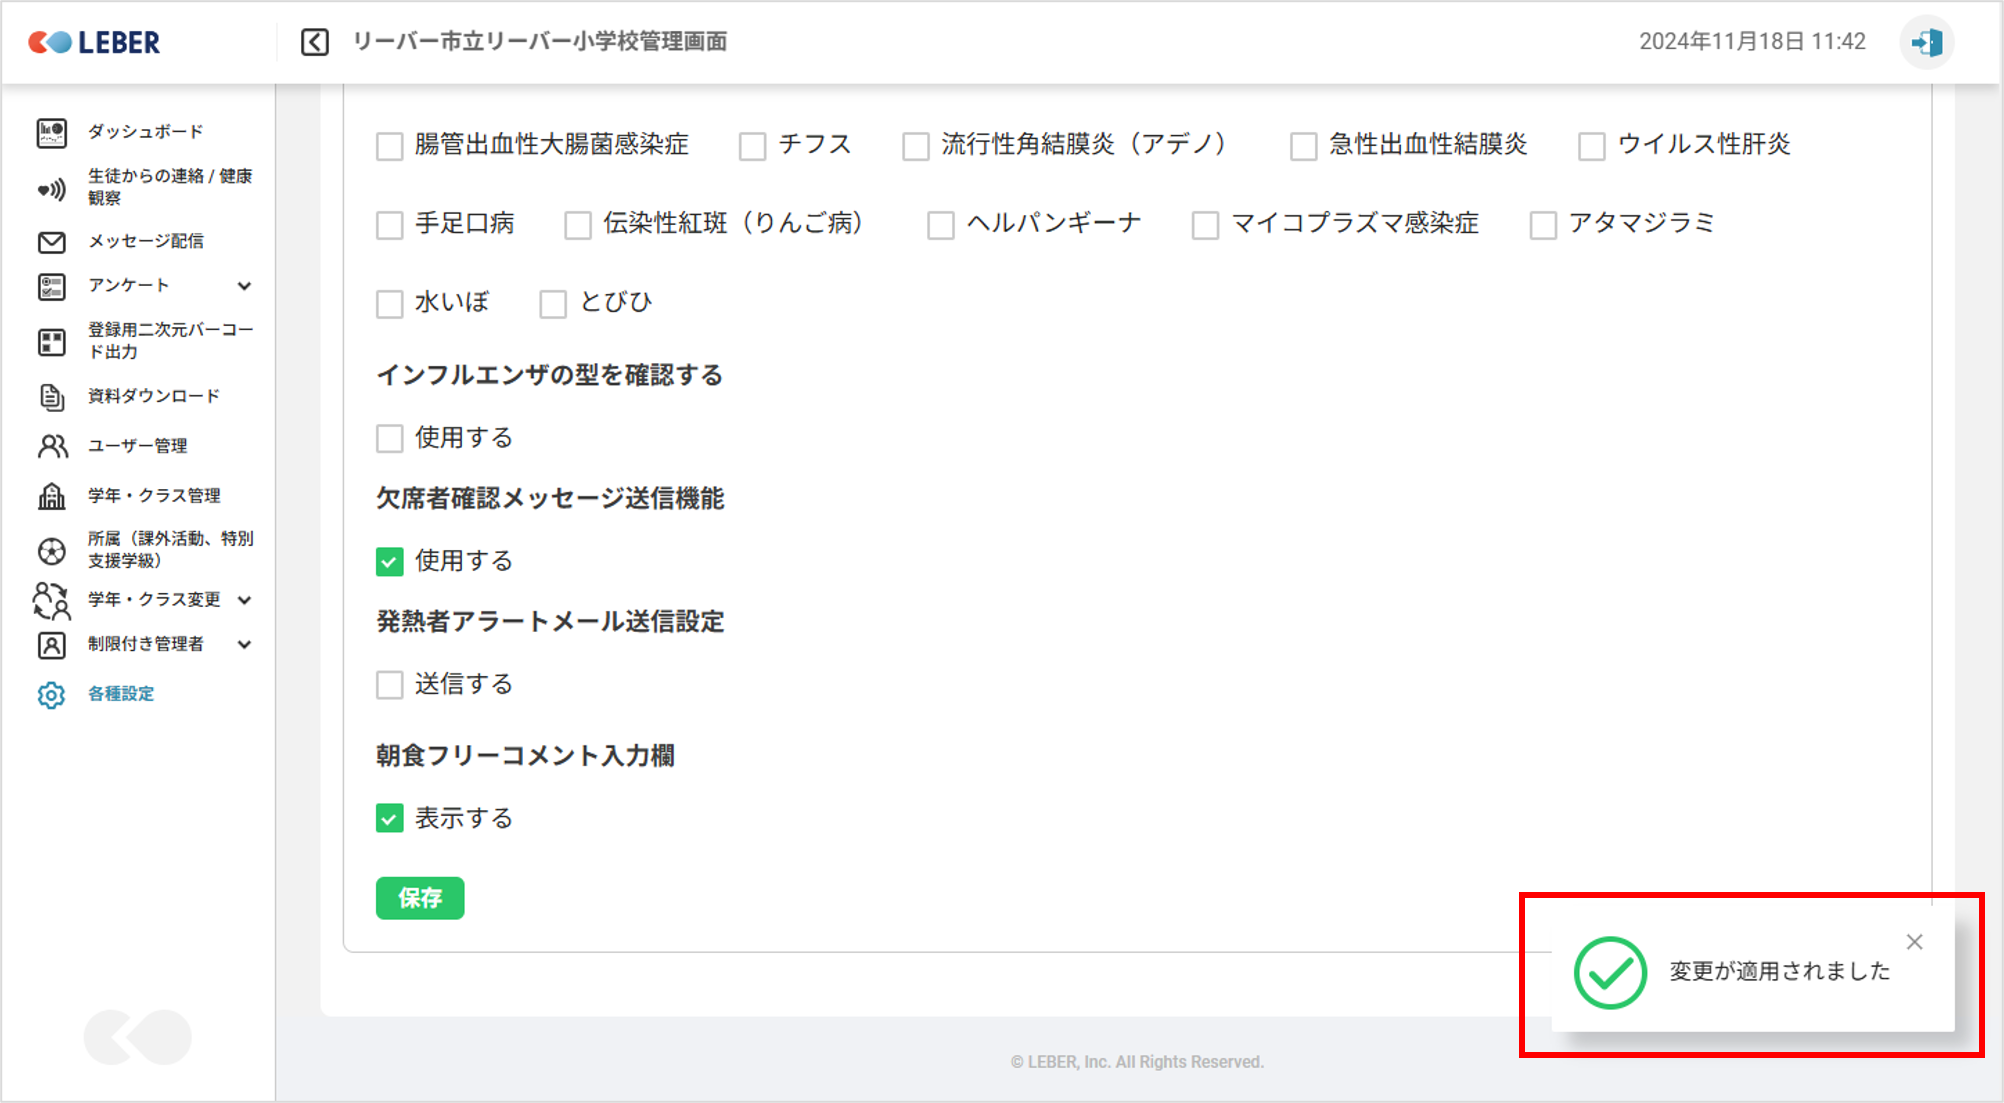The width and height of the screenshot is (2004, 1103).
Task: Check the 手足口病 disease checkbox
Action: (390, 225)
